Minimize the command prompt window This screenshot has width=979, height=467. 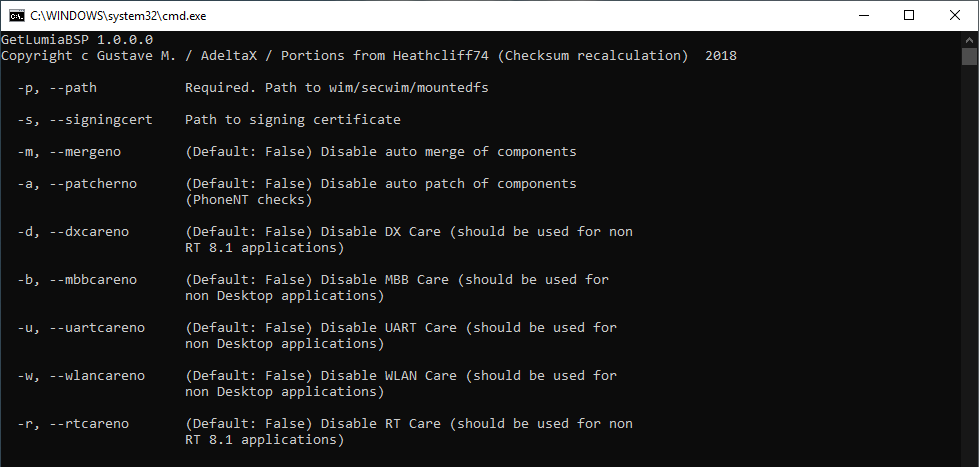tap(863, 16)
